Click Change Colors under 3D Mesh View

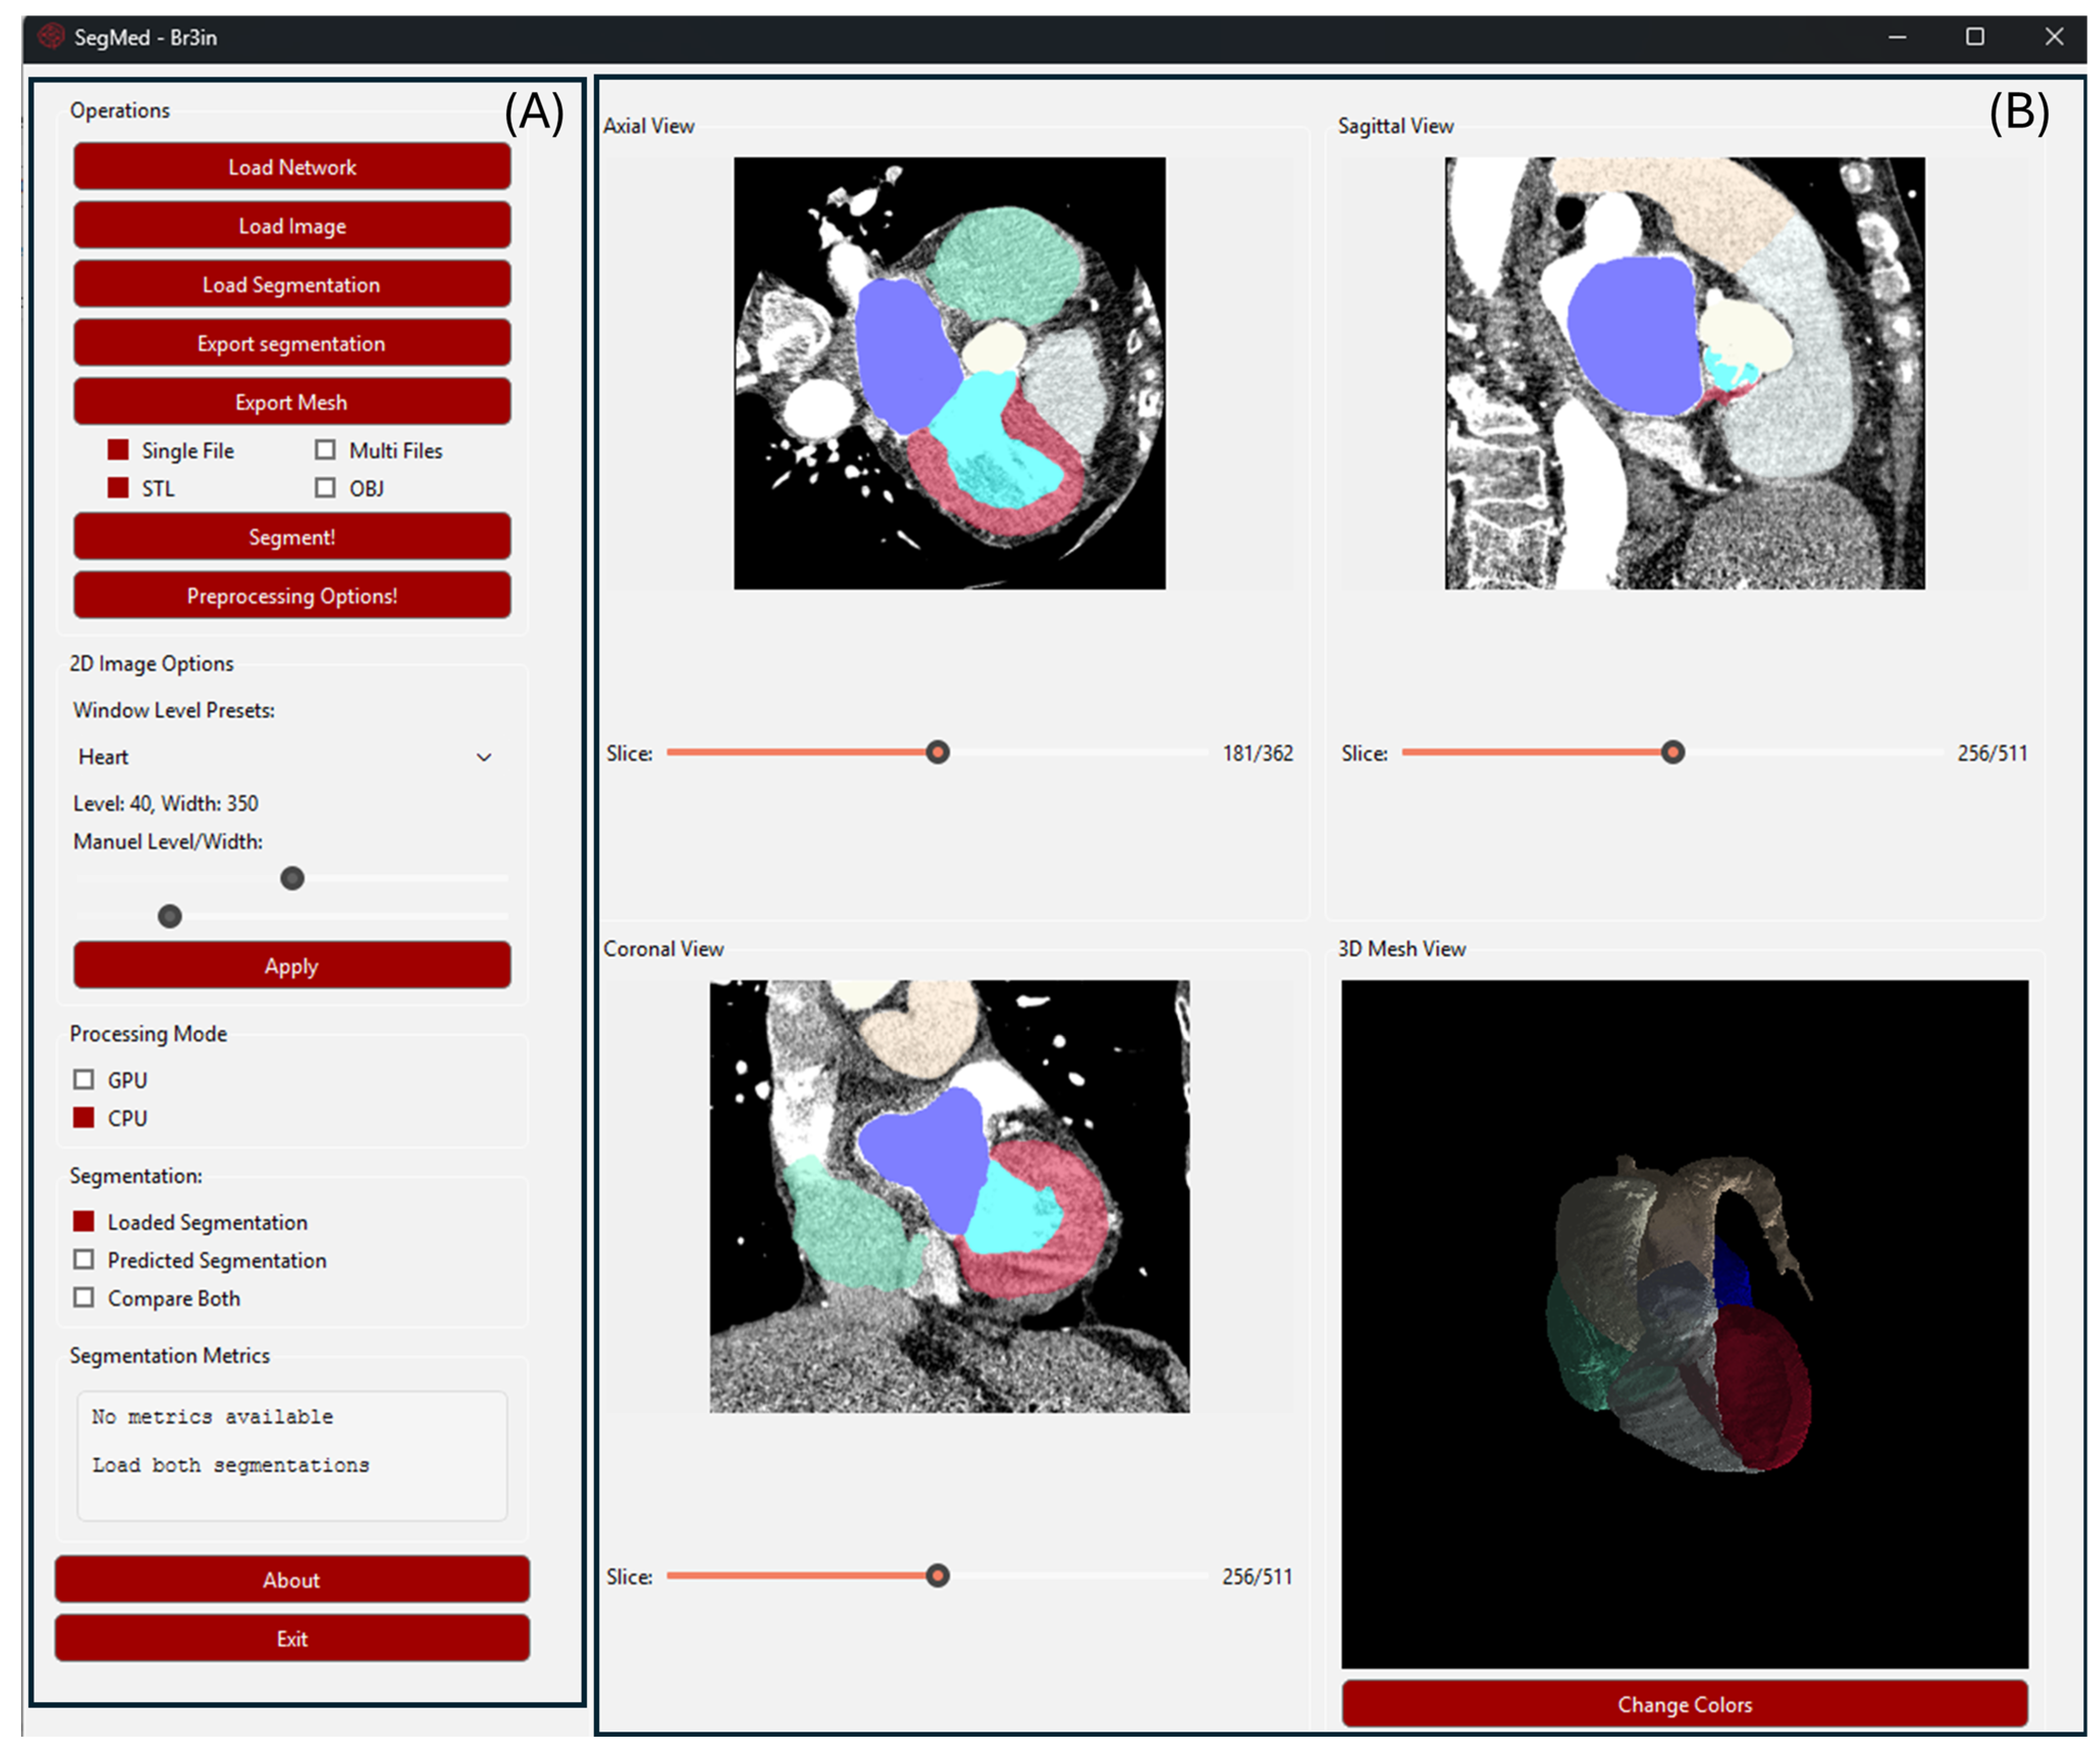(x=1684, y=1705)
